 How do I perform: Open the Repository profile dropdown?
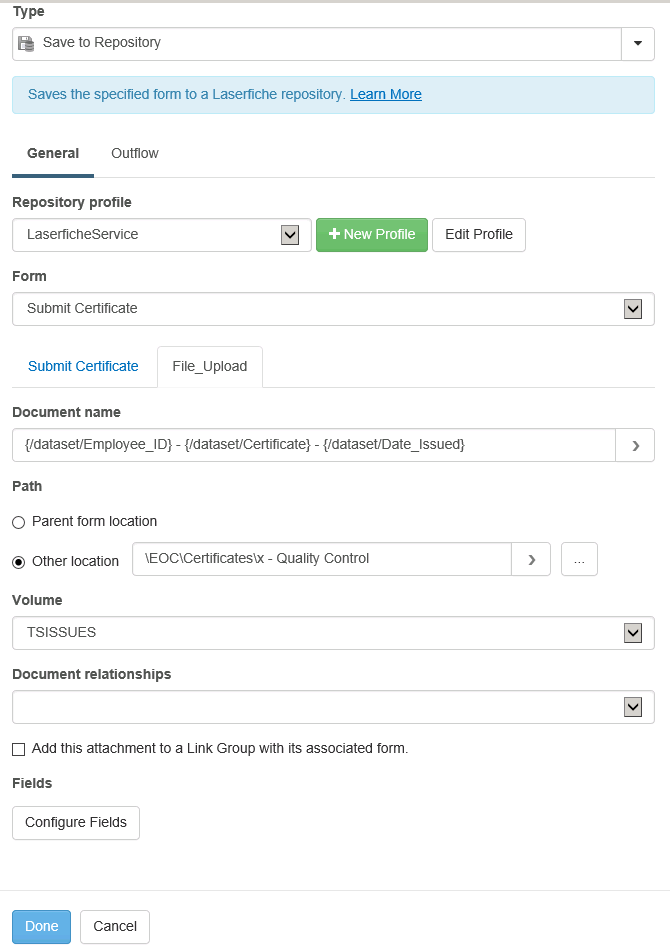coord(290,235)
